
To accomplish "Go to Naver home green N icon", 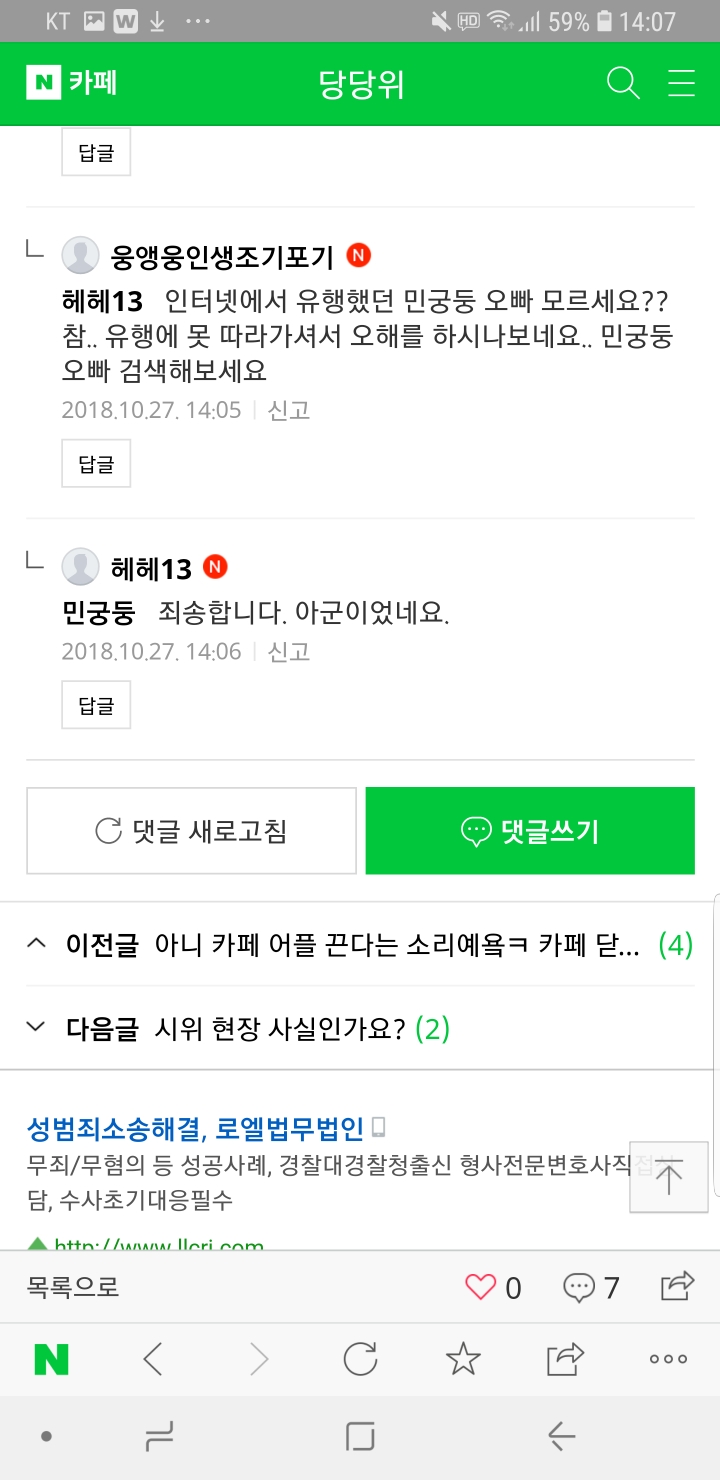I will point(51,1359).
